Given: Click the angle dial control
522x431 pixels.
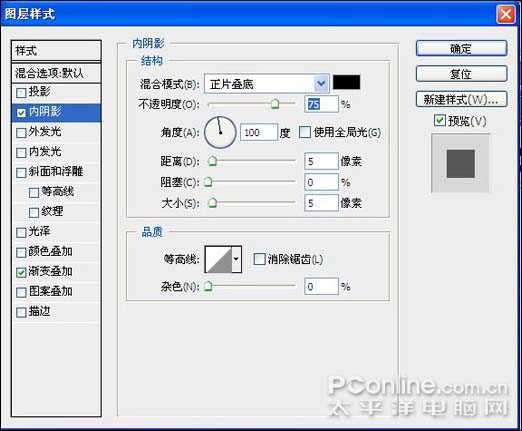Looking at the screenshot, I should coord(220,132).
